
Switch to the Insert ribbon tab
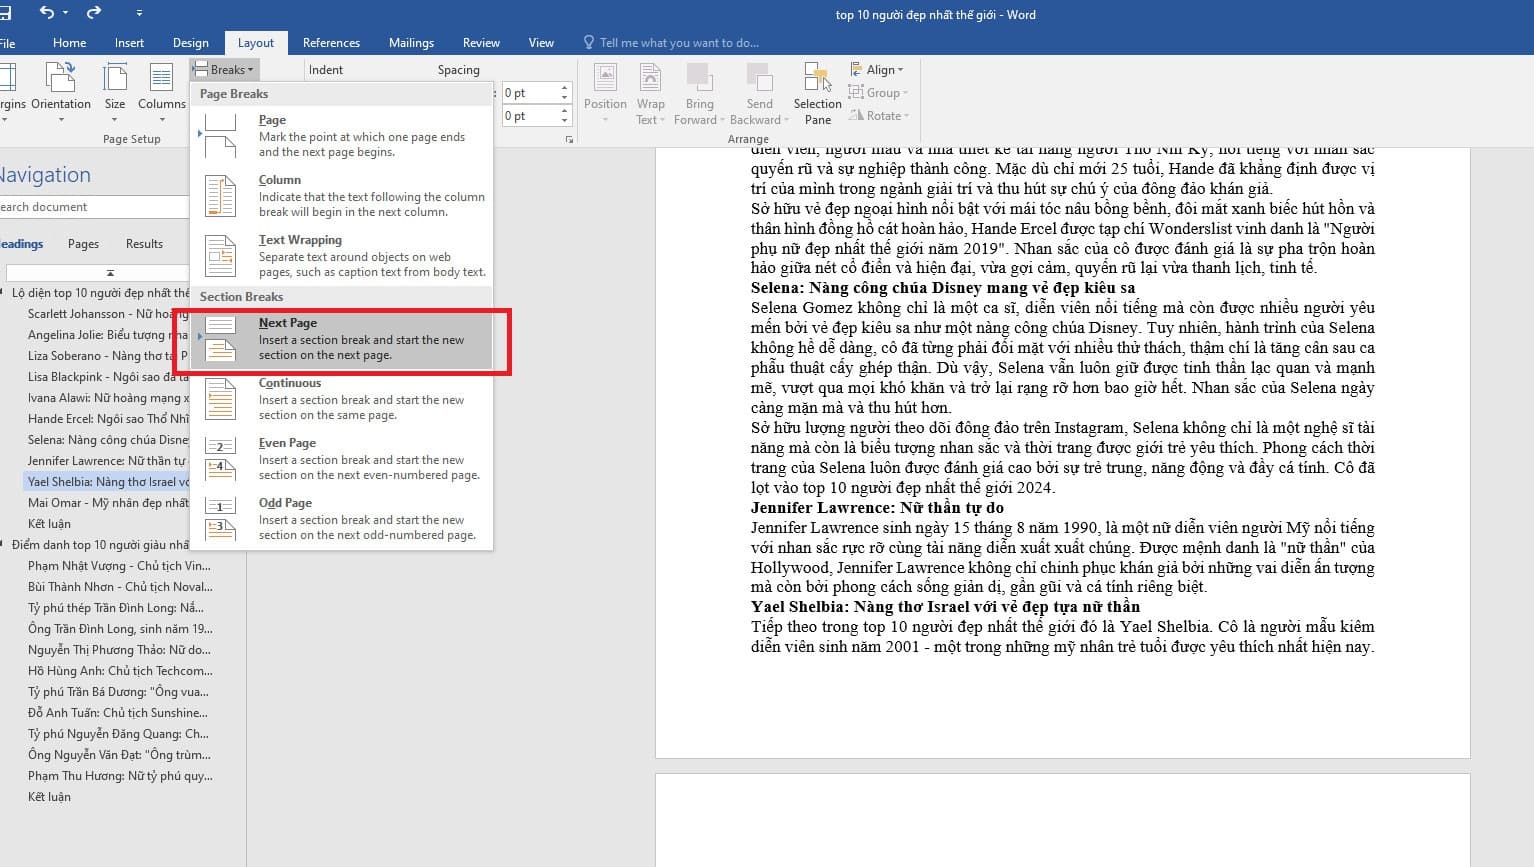point(129,43)
